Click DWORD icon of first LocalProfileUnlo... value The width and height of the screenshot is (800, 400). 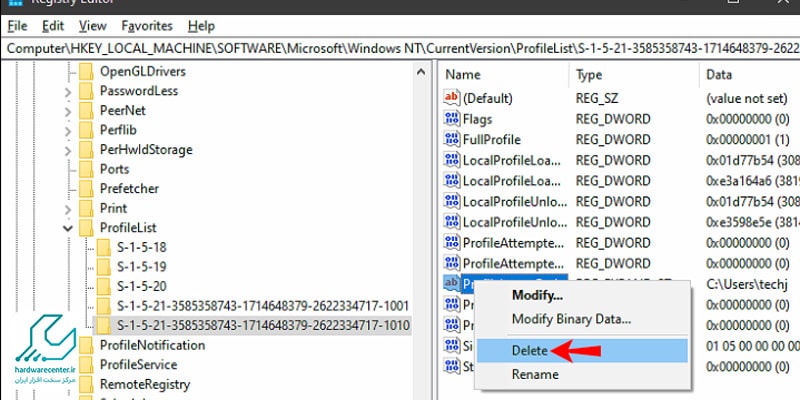tap(452, 201)
